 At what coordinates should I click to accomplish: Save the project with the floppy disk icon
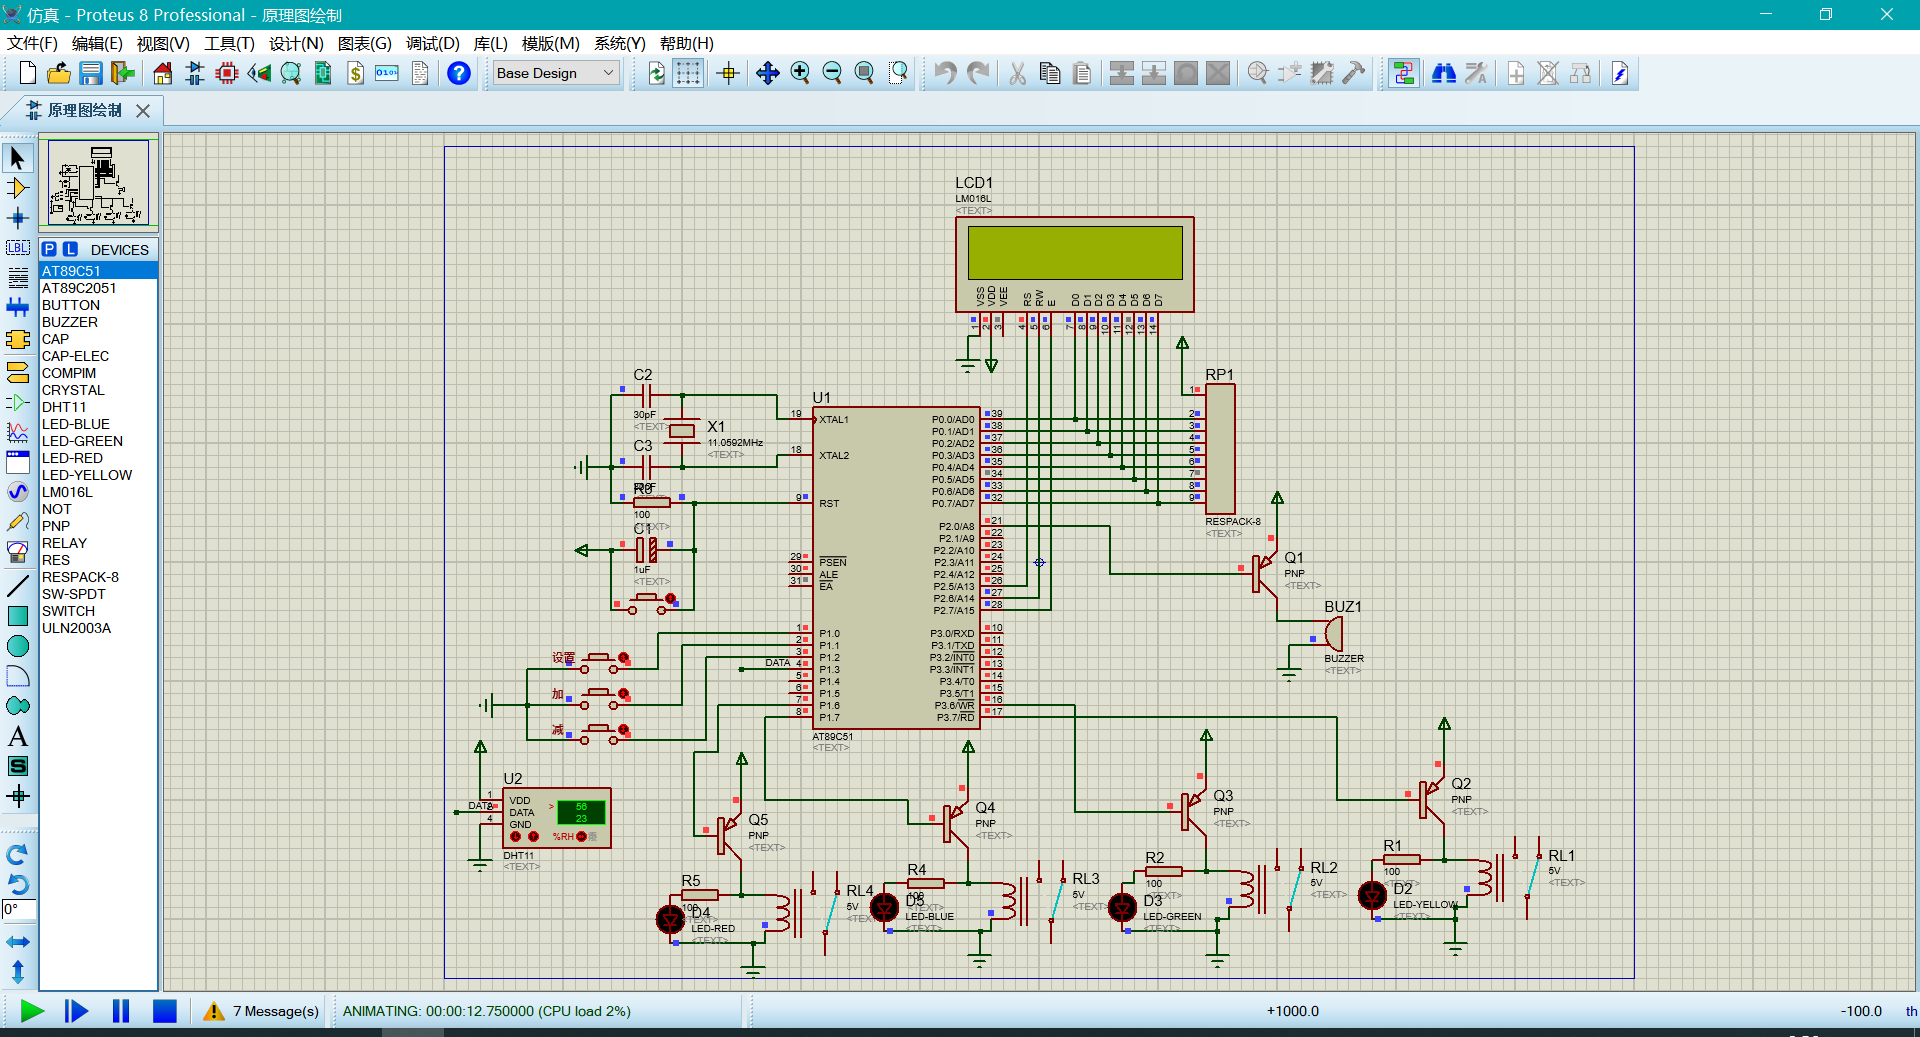pos(91,73)
